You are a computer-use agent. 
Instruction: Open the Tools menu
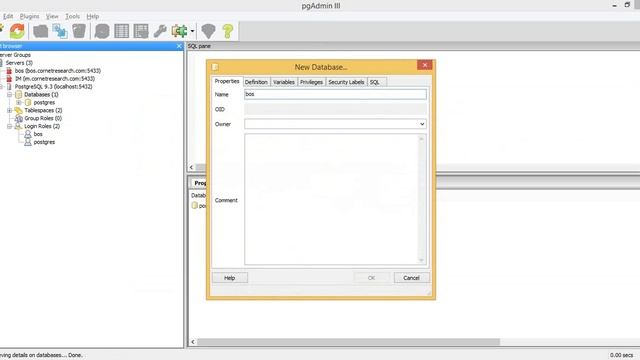pos(72,16)
